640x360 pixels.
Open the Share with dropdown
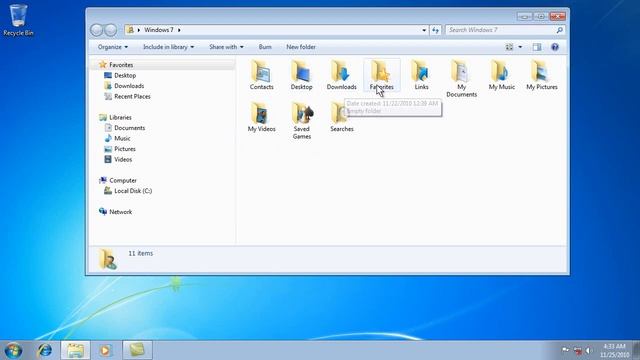[x=226, y=47]
